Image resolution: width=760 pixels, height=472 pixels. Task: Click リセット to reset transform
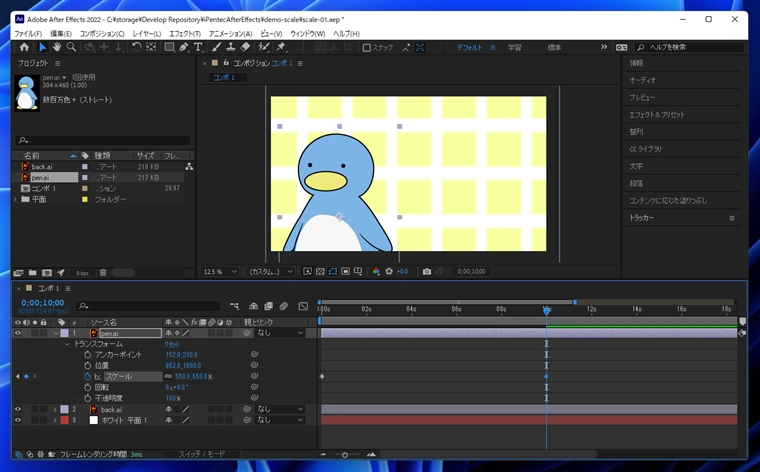pyautogui.click(x=172, y=344)
